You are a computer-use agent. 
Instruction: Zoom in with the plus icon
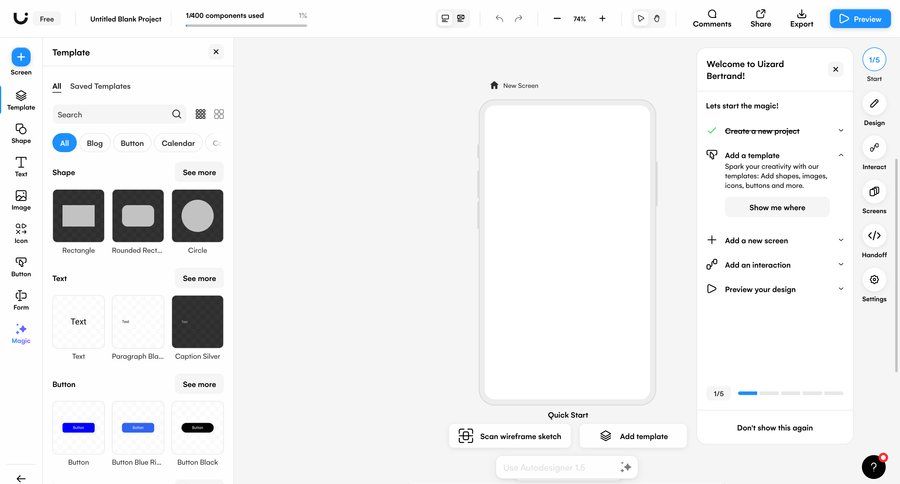(602, 18)
